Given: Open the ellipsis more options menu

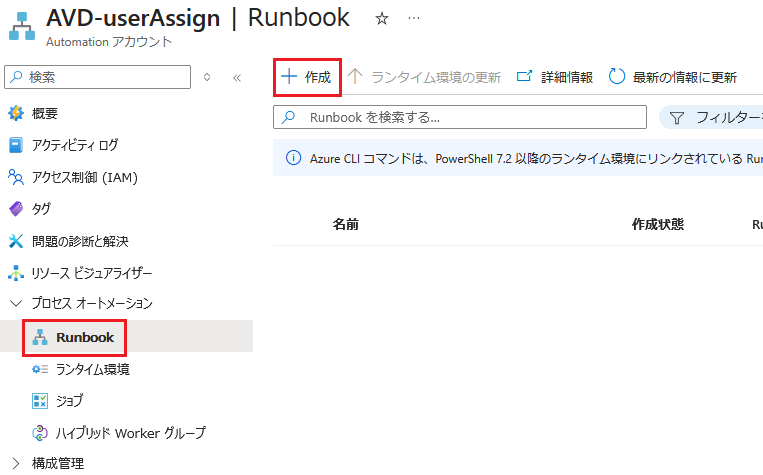Looking at the screenshot, I should (x=414, y=19).
